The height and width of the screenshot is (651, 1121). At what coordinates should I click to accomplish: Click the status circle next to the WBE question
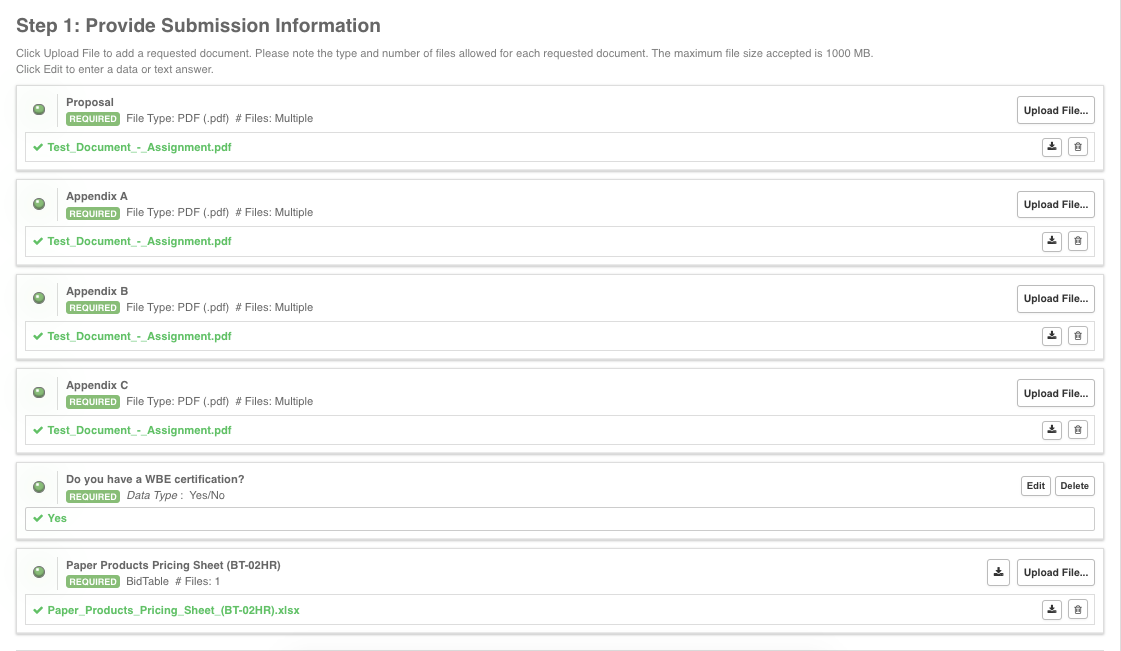(38, 487)
